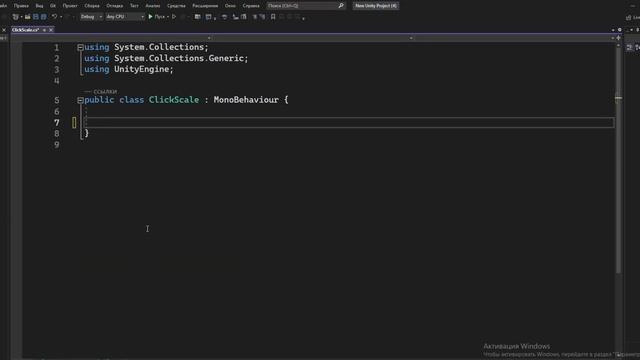Open the Расширения menu

point(205,6)
